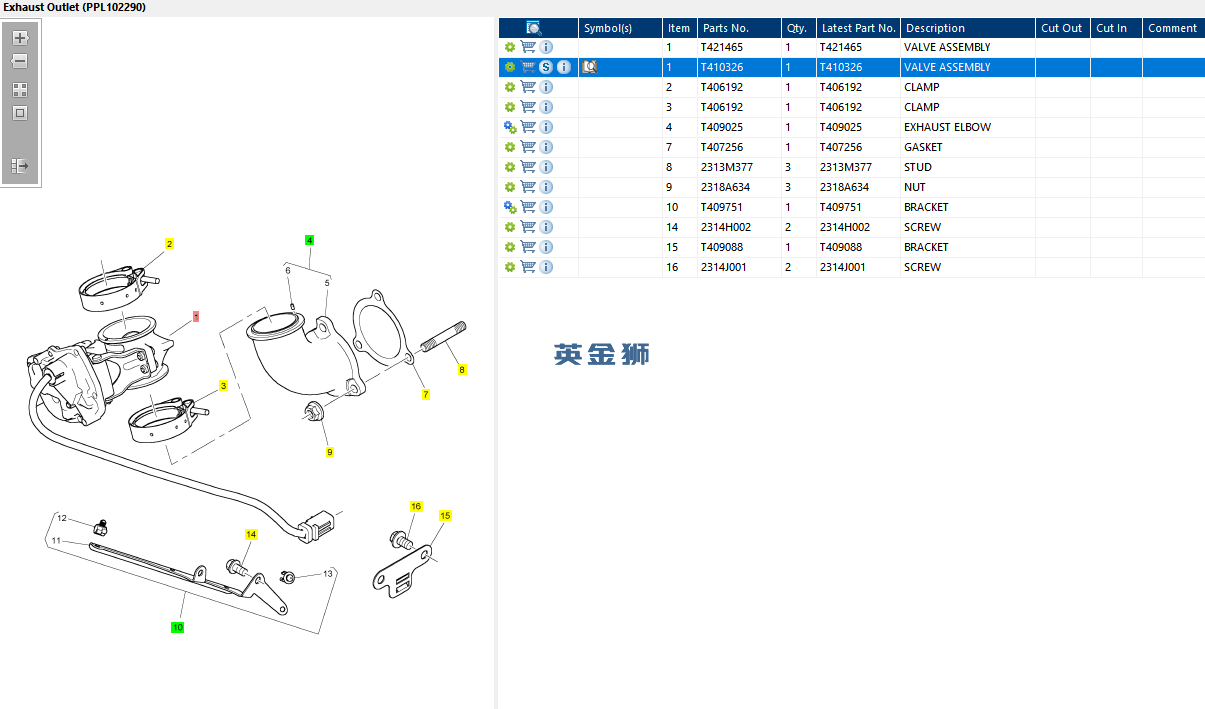Click part number T421465 in Parts No. column
The width and height of the screenshot is (1205, 709).
coord(722,47)
